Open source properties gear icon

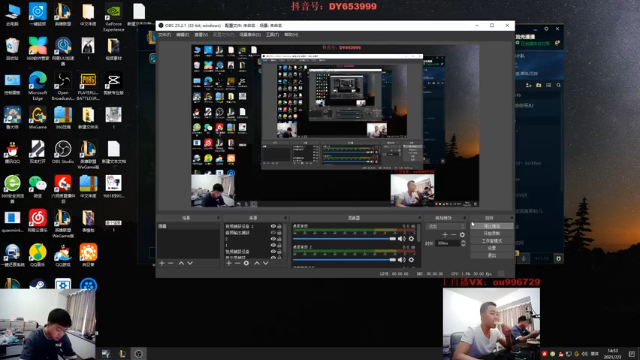pyautogui.click(x=246, y=263)
